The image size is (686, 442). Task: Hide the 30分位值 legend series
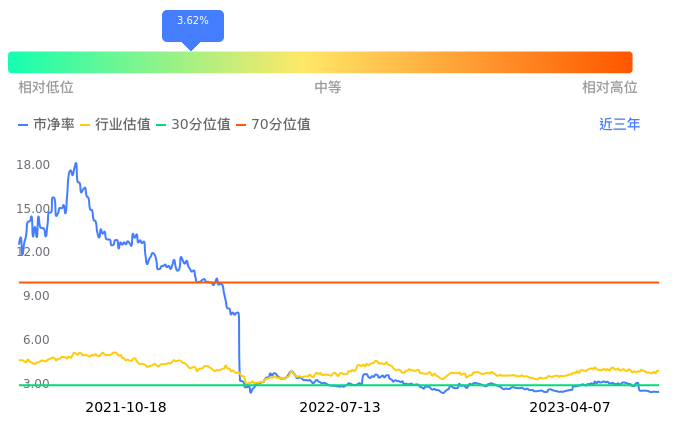(x=193, y=125)
